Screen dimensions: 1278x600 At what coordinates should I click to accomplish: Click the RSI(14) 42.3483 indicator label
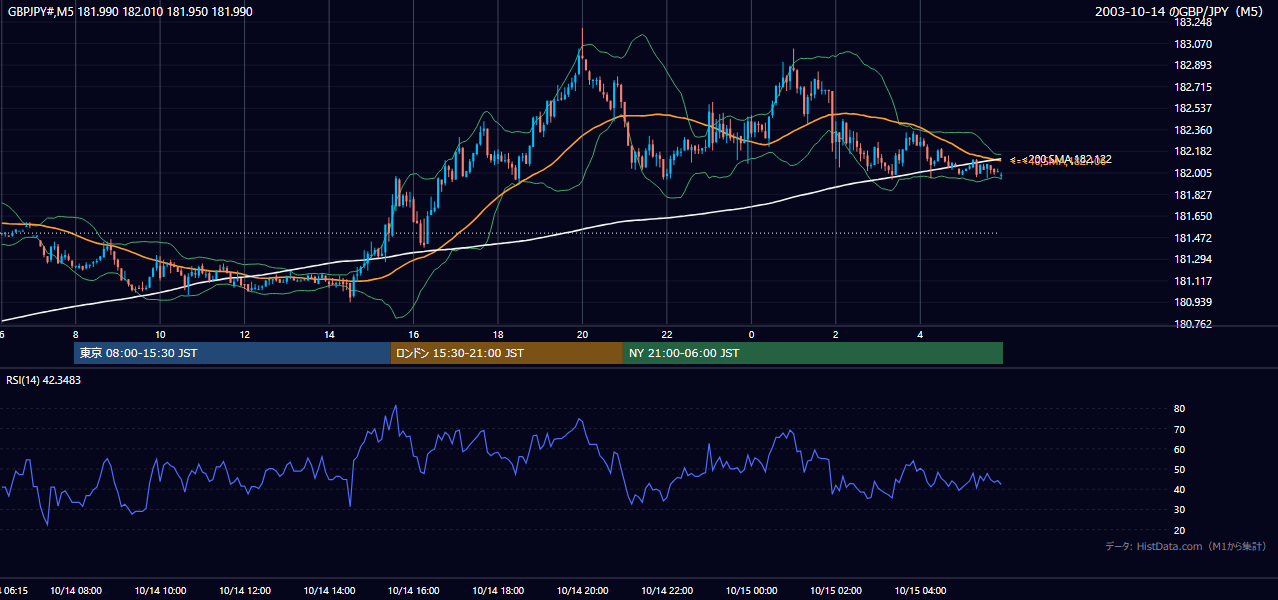[41, 380]
